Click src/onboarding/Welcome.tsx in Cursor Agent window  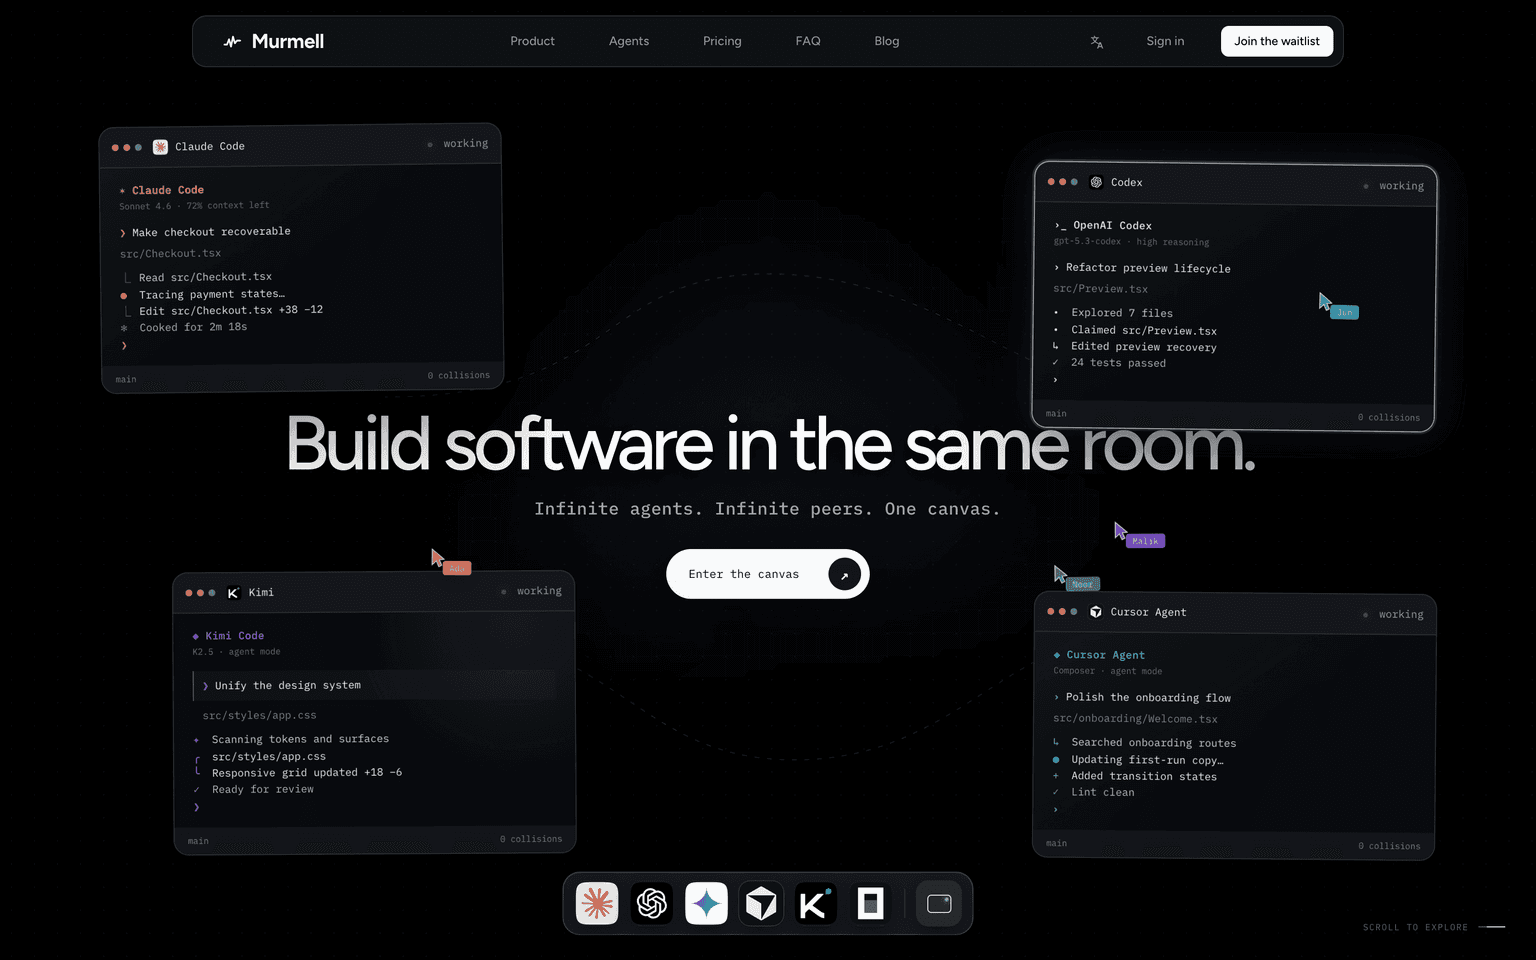(1136, 719)
